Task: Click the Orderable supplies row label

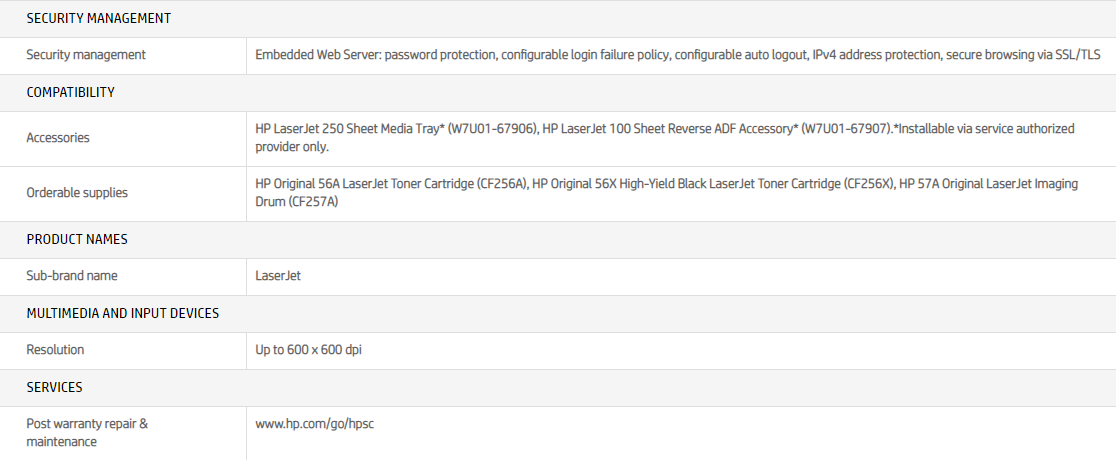Action: (77, 193)
